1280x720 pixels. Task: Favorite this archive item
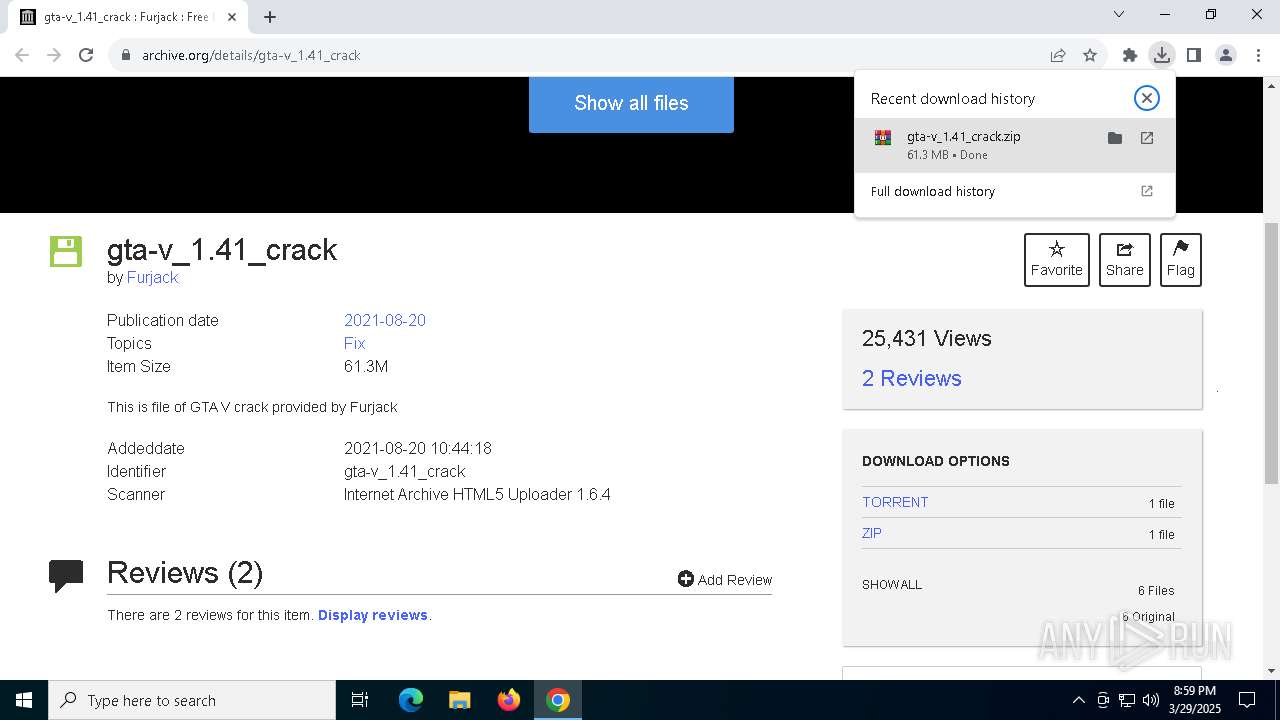pyautogui.click(x=1056, y=260)
